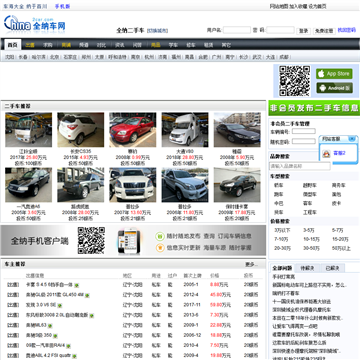Open the red sedan thumbnail

(133, 130)
